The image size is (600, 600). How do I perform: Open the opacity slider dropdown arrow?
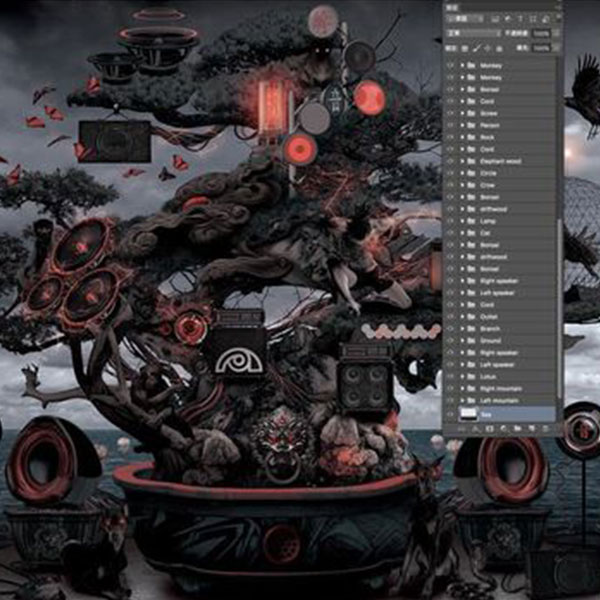pos(556,34)
